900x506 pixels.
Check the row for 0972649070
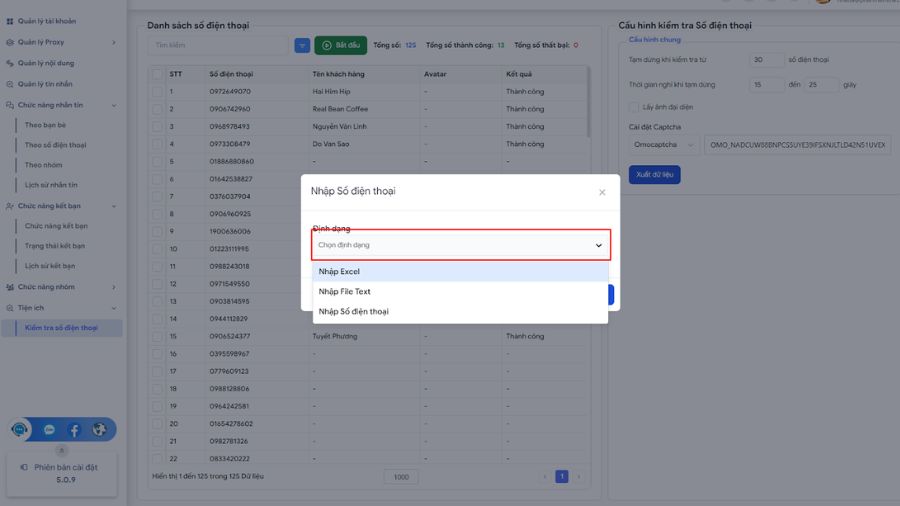pos(157,92)
